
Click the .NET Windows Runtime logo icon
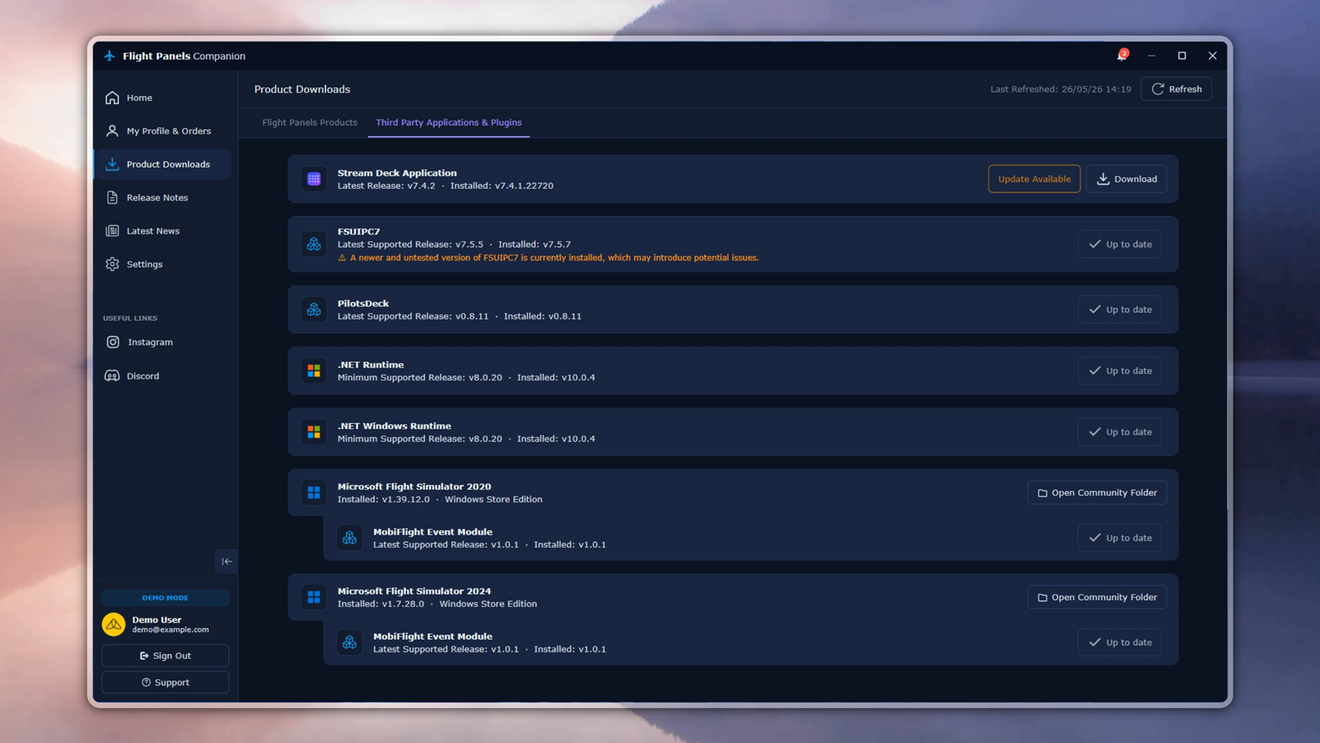314,432
